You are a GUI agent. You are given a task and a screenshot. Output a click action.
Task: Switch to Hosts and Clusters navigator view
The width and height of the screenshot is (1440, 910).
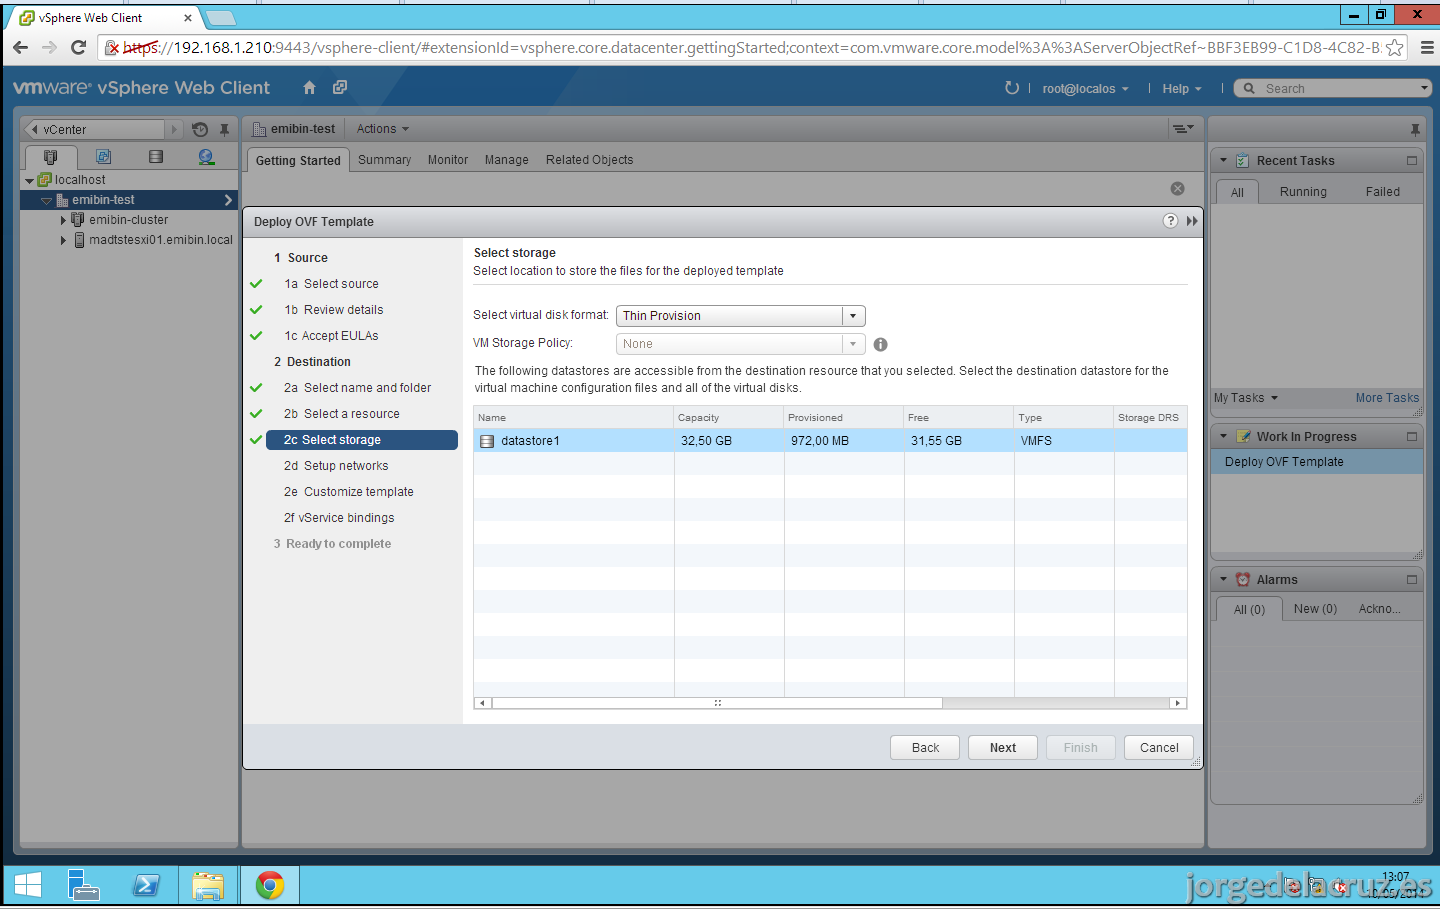coord(51,157)
